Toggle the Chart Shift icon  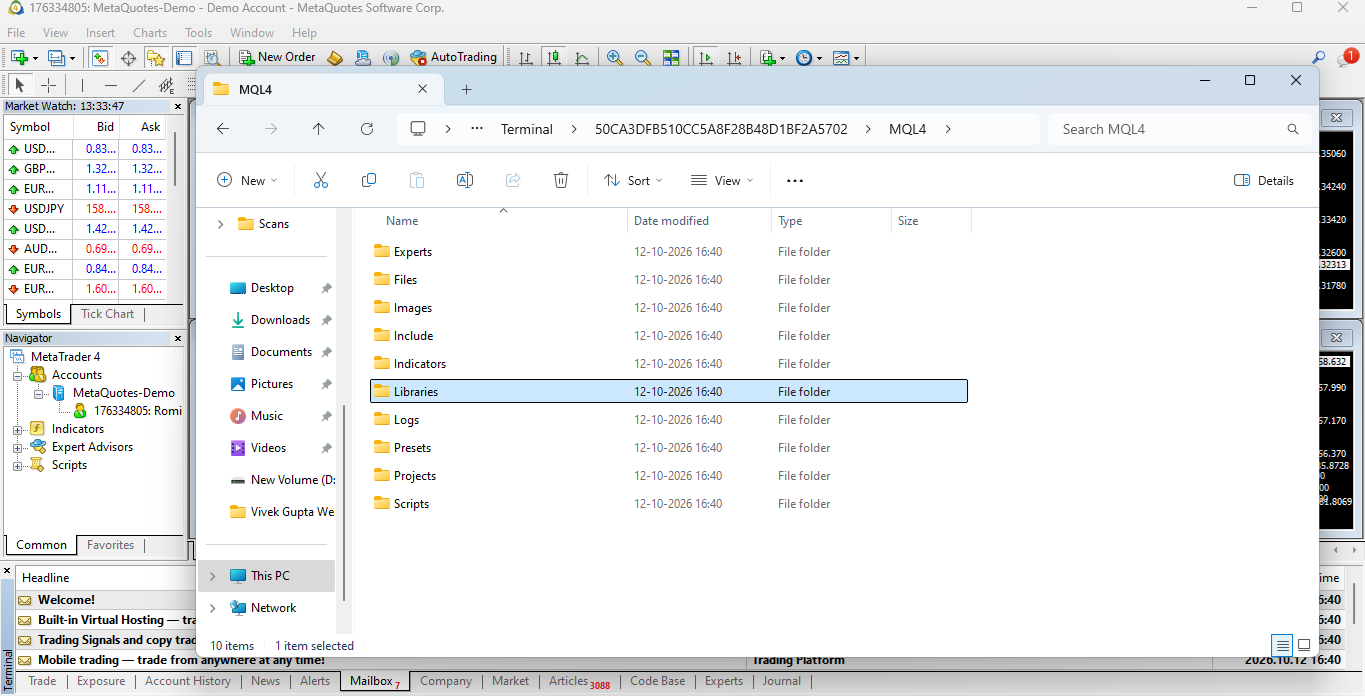[x=735, y=58]
